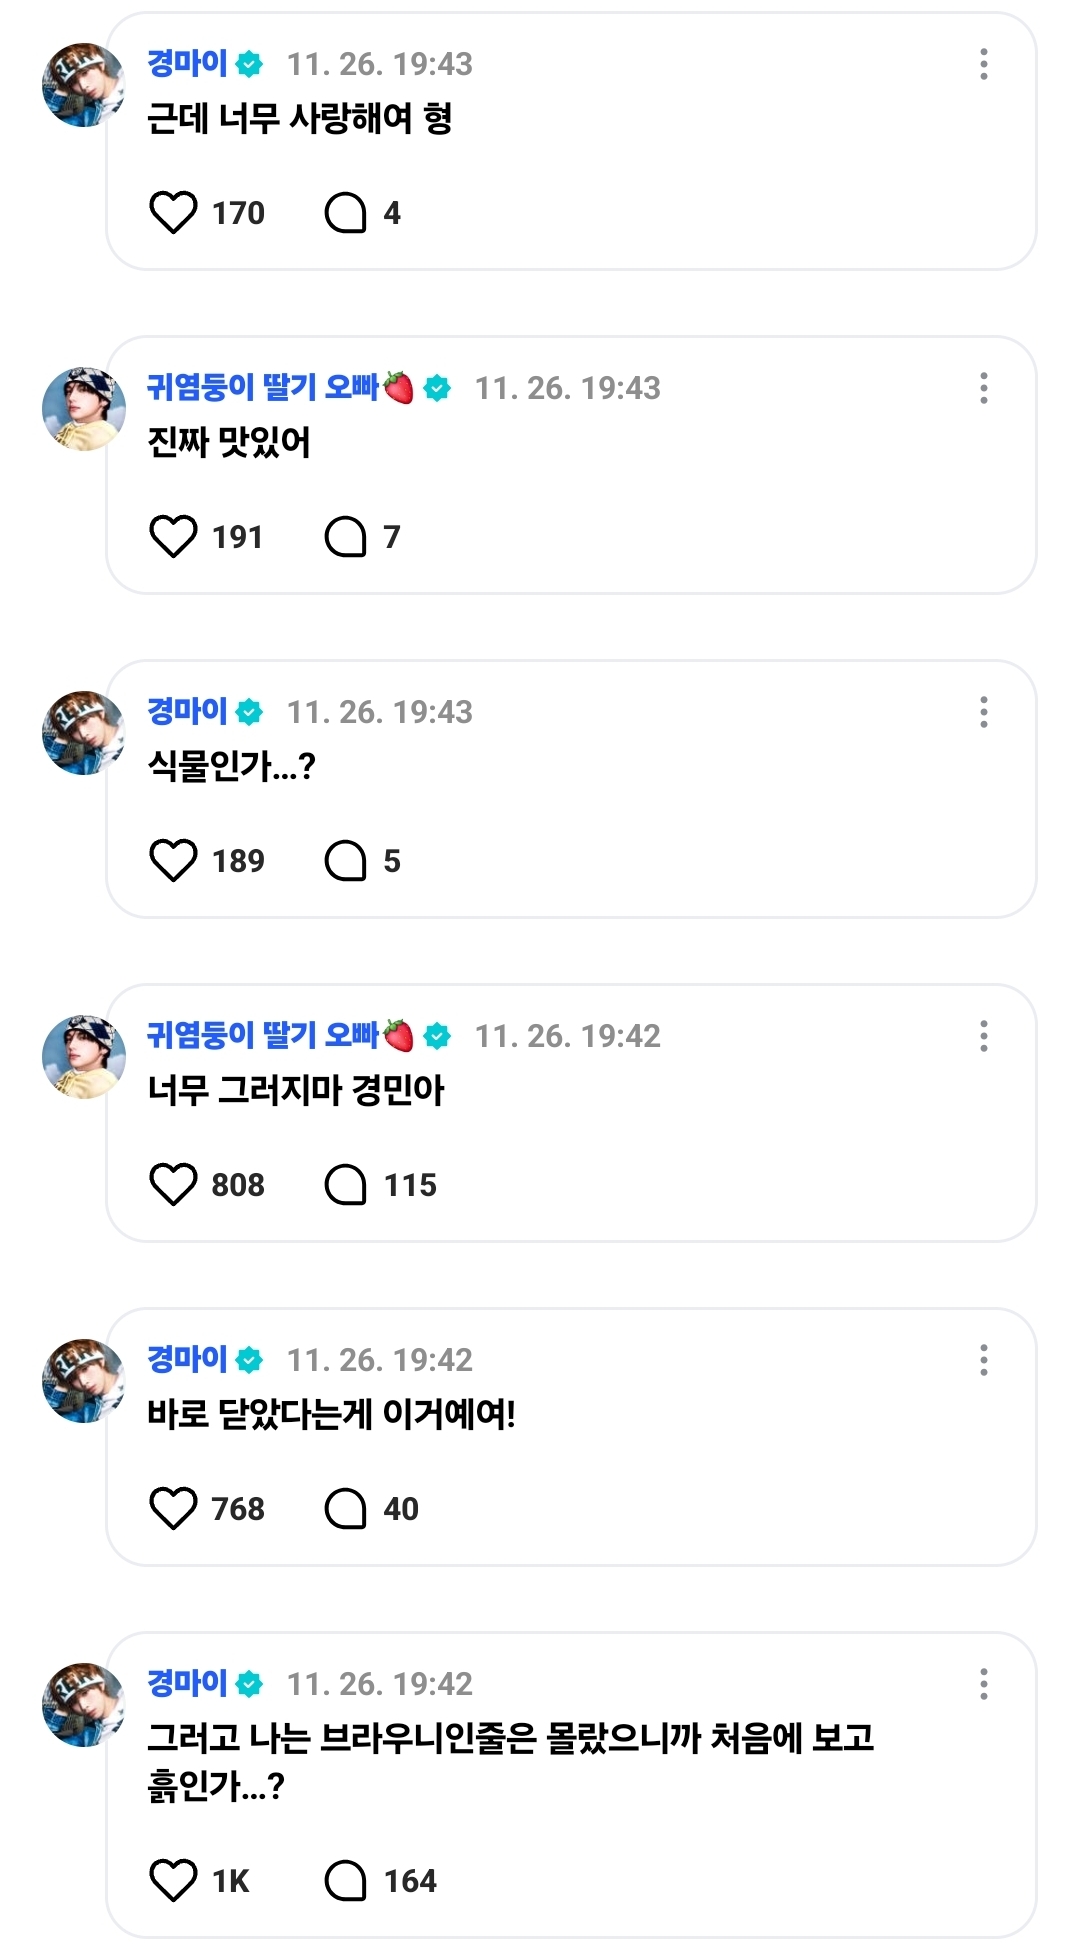Image resolution: width=1080 pixels, height=1960 pixels.
Task: Open comments on post with 4 replies
Action: pyautogui.click(x=346, y=213)
